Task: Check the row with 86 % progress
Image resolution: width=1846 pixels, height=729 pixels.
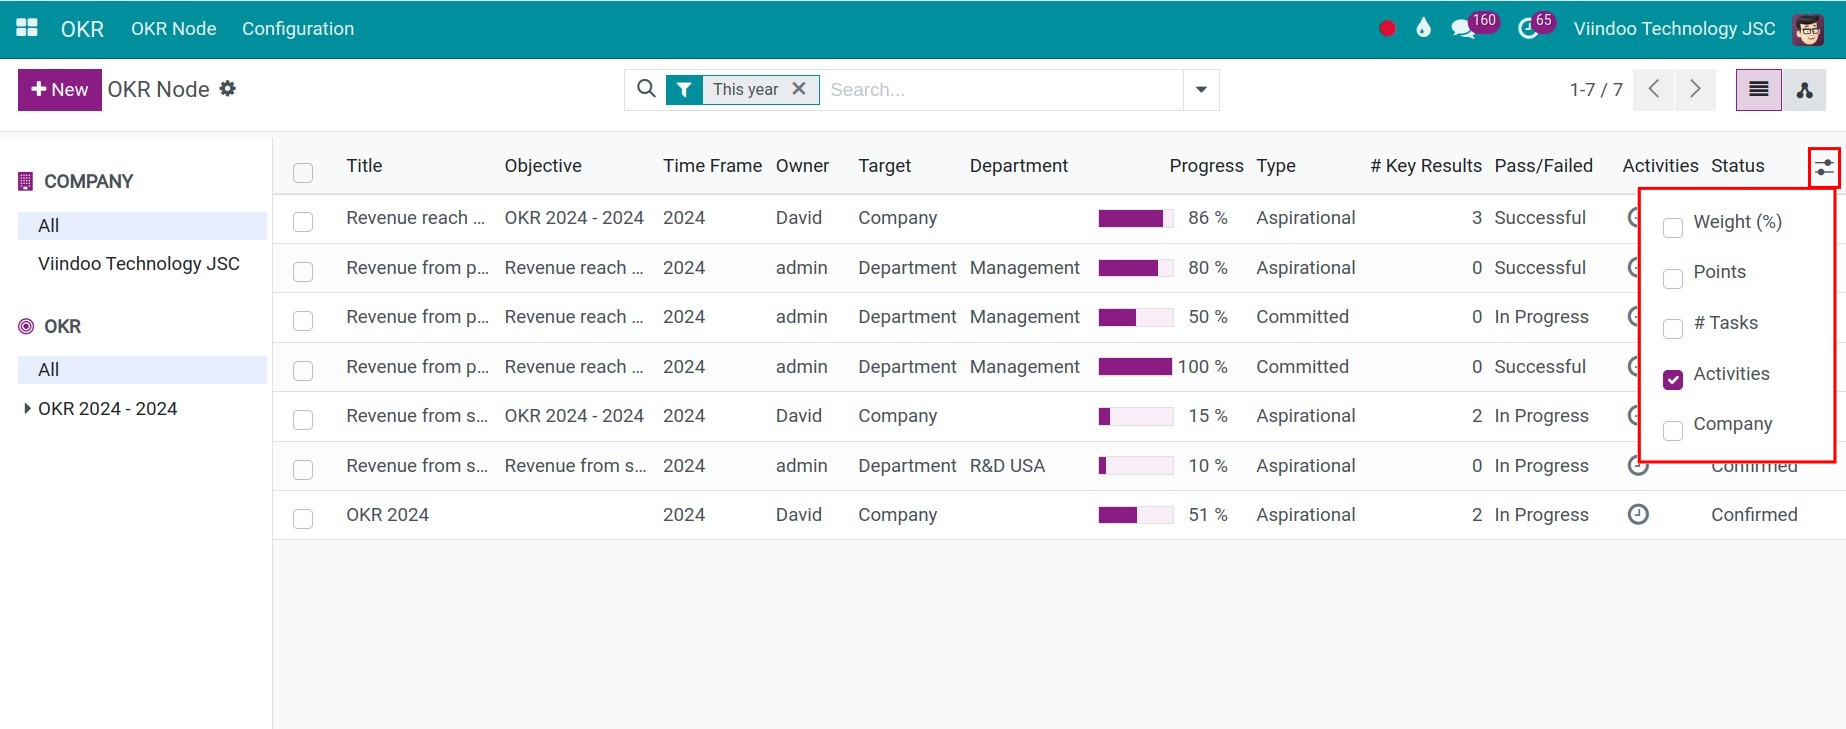Action: 303,221
